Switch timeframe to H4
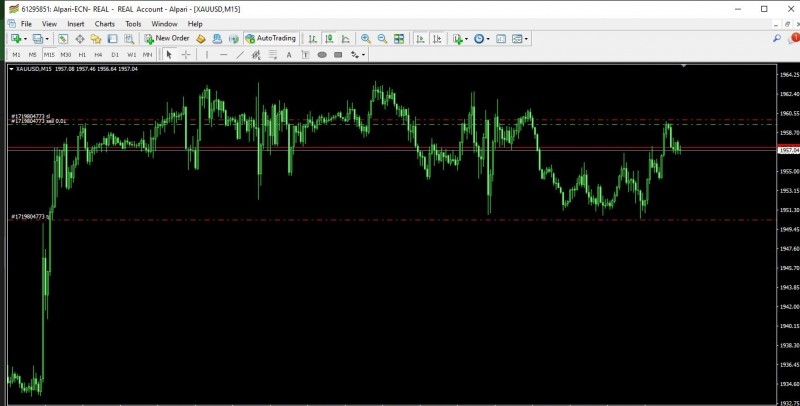Viewport: 800px width, 406px height. tap(98, 55)
